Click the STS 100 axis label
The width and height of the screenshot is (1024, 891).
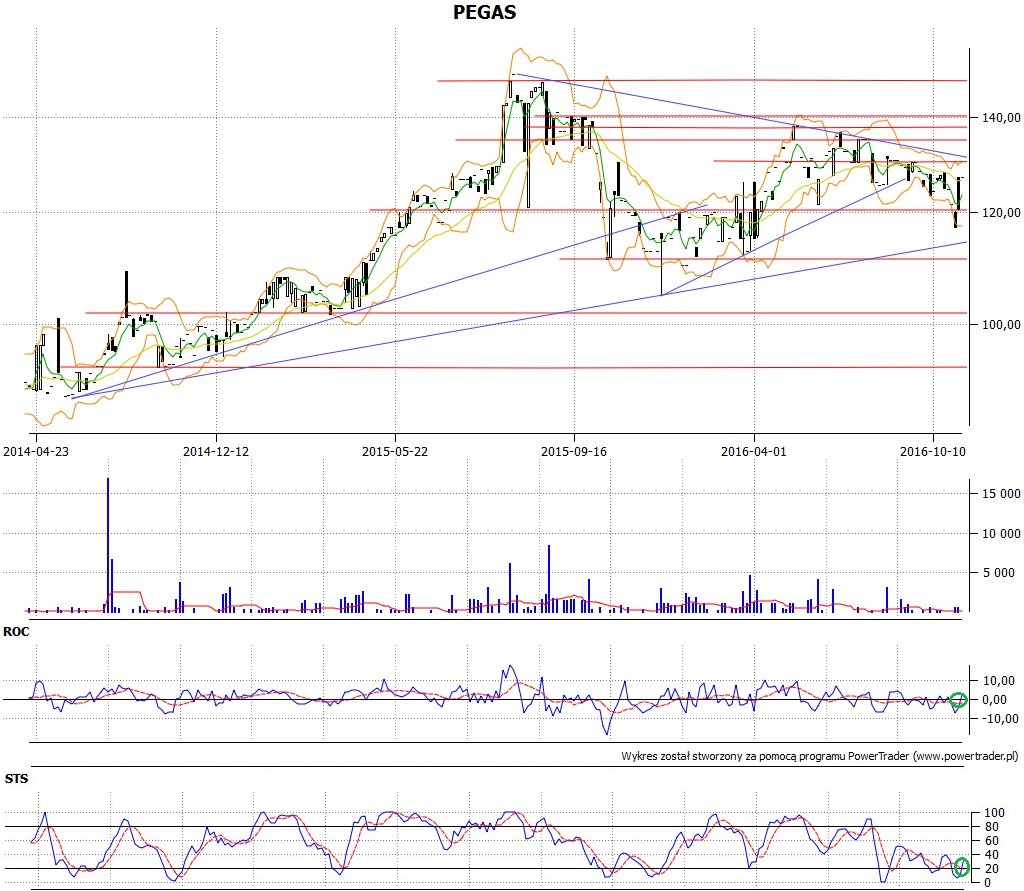994,813
